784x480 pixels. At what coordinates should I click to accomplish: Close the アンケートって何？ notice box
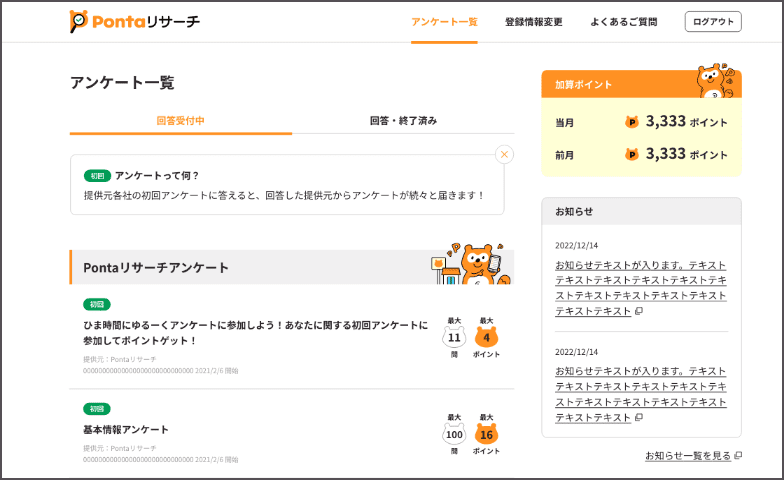(504, 154)
